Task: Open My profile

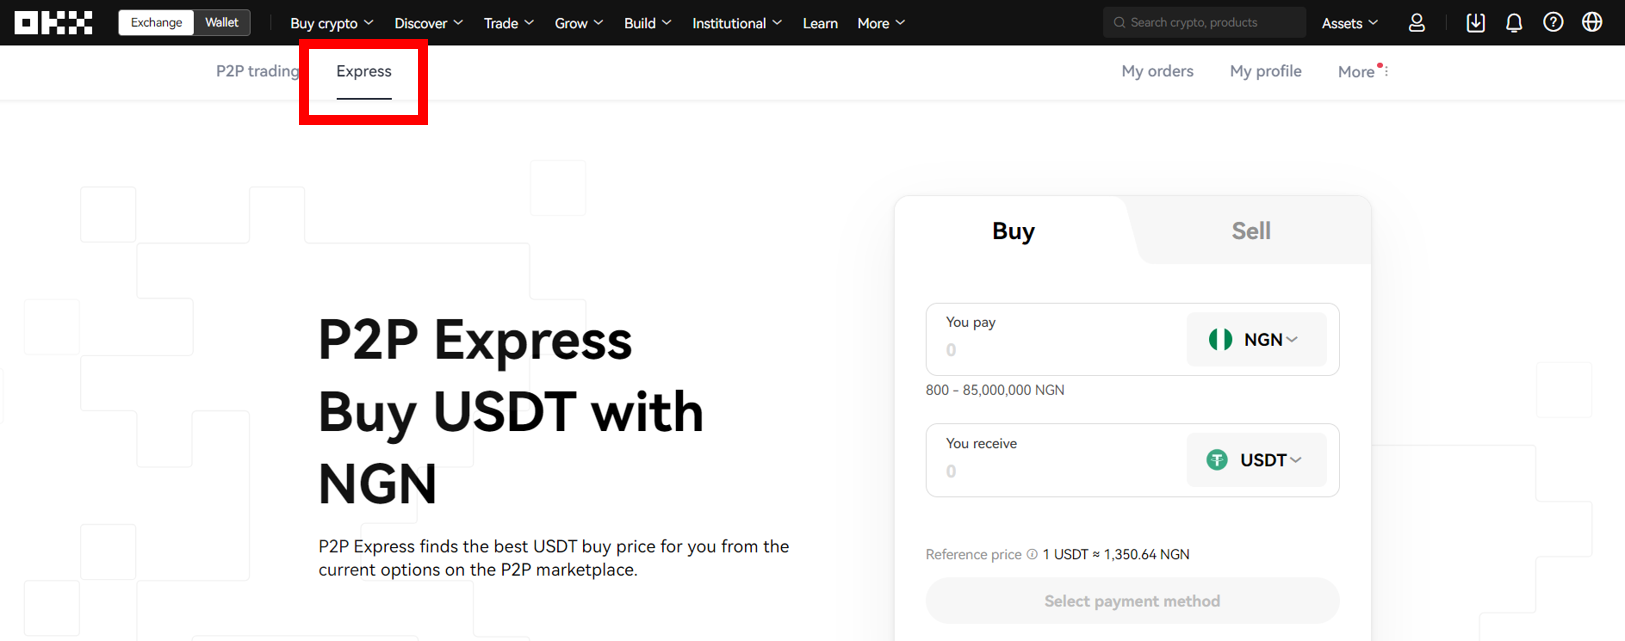Action: pos(1266,71)
